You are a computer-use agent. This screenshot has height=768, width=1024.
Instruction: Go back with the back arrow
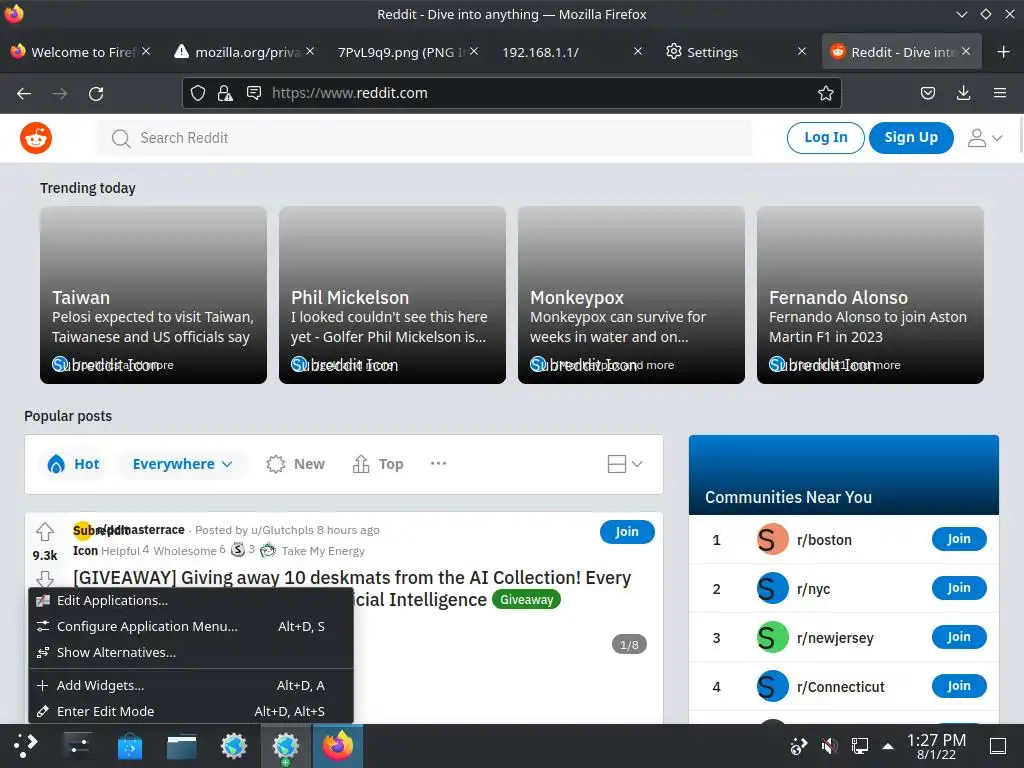[x=24, y=93]
